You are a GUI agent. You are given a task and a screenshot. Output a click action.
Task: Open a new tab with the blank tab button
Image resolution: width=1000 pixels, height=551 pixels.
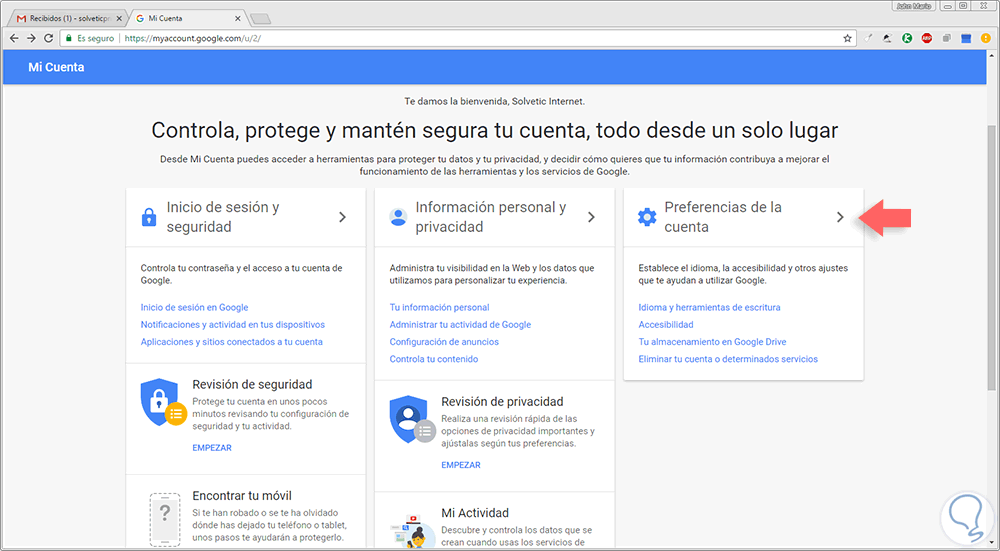pos(260,18)
